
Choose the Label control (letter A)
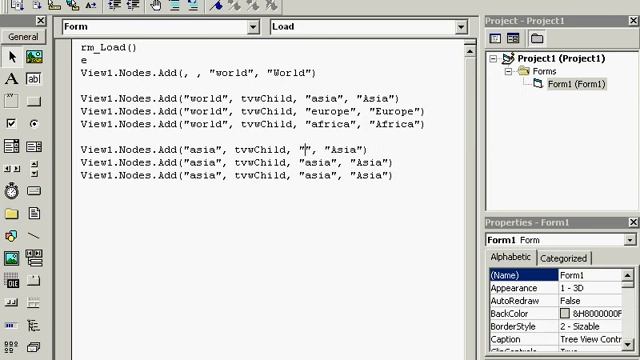coord(11,79)
